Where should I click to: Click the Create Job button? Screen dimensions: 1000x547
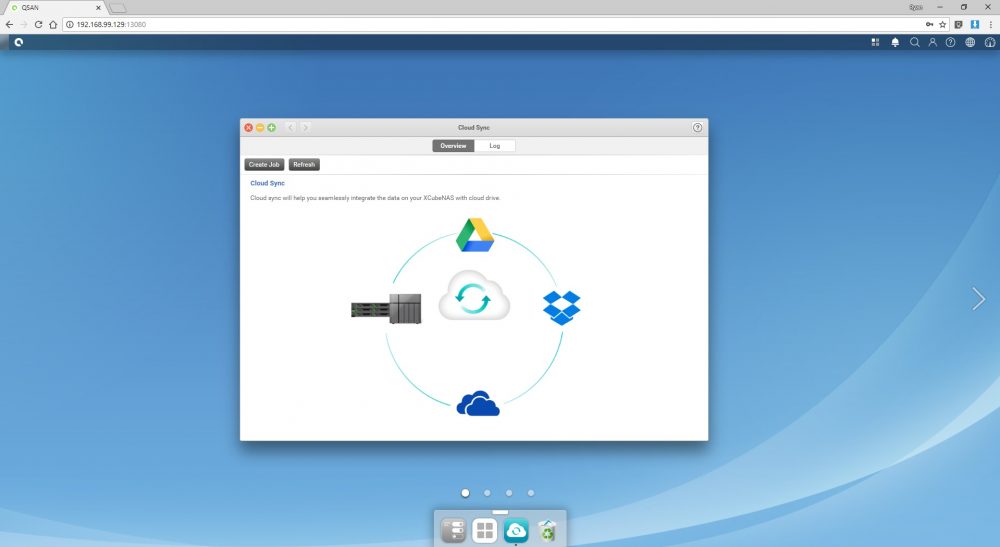click(264, 164)
